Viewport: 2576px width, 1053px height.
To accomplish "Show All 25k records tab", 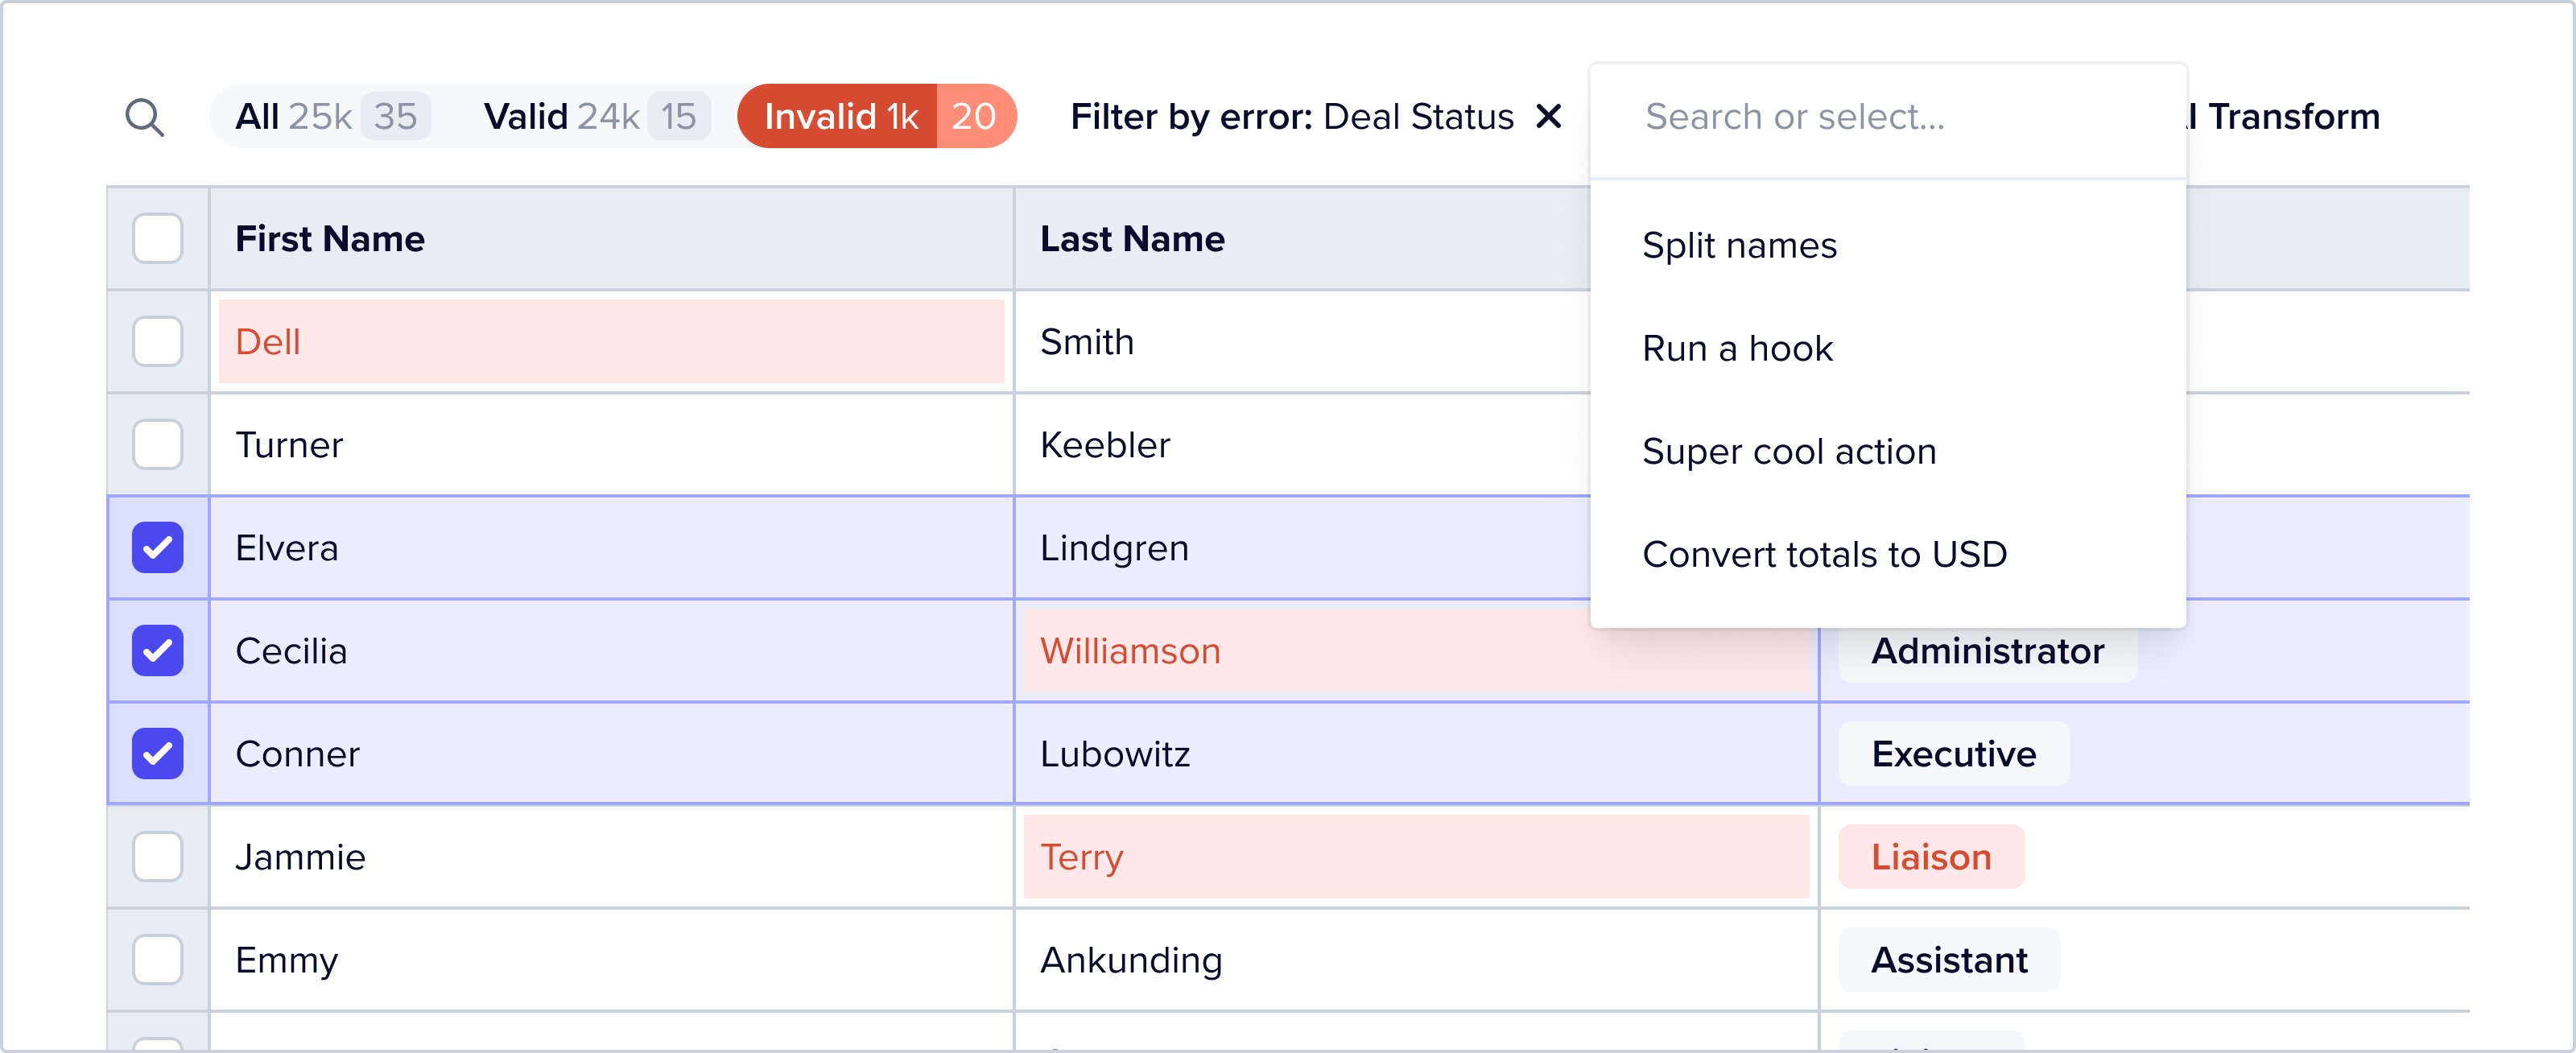I will 332,117.
